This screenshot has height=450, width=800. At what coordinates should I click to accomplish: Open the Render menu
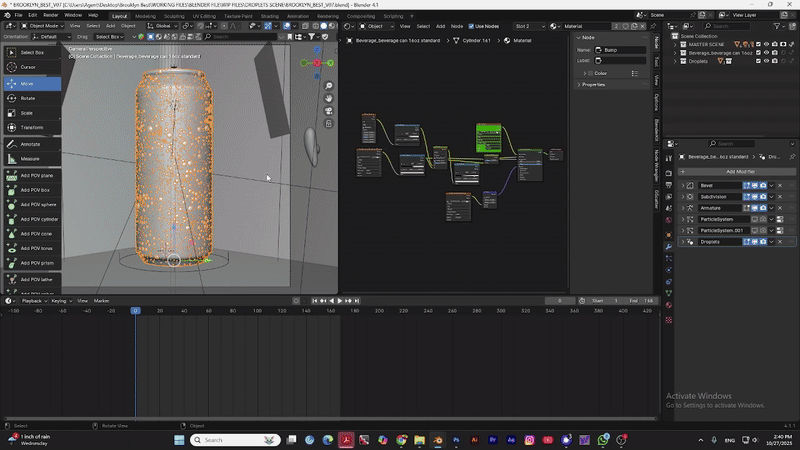(50, 16)
